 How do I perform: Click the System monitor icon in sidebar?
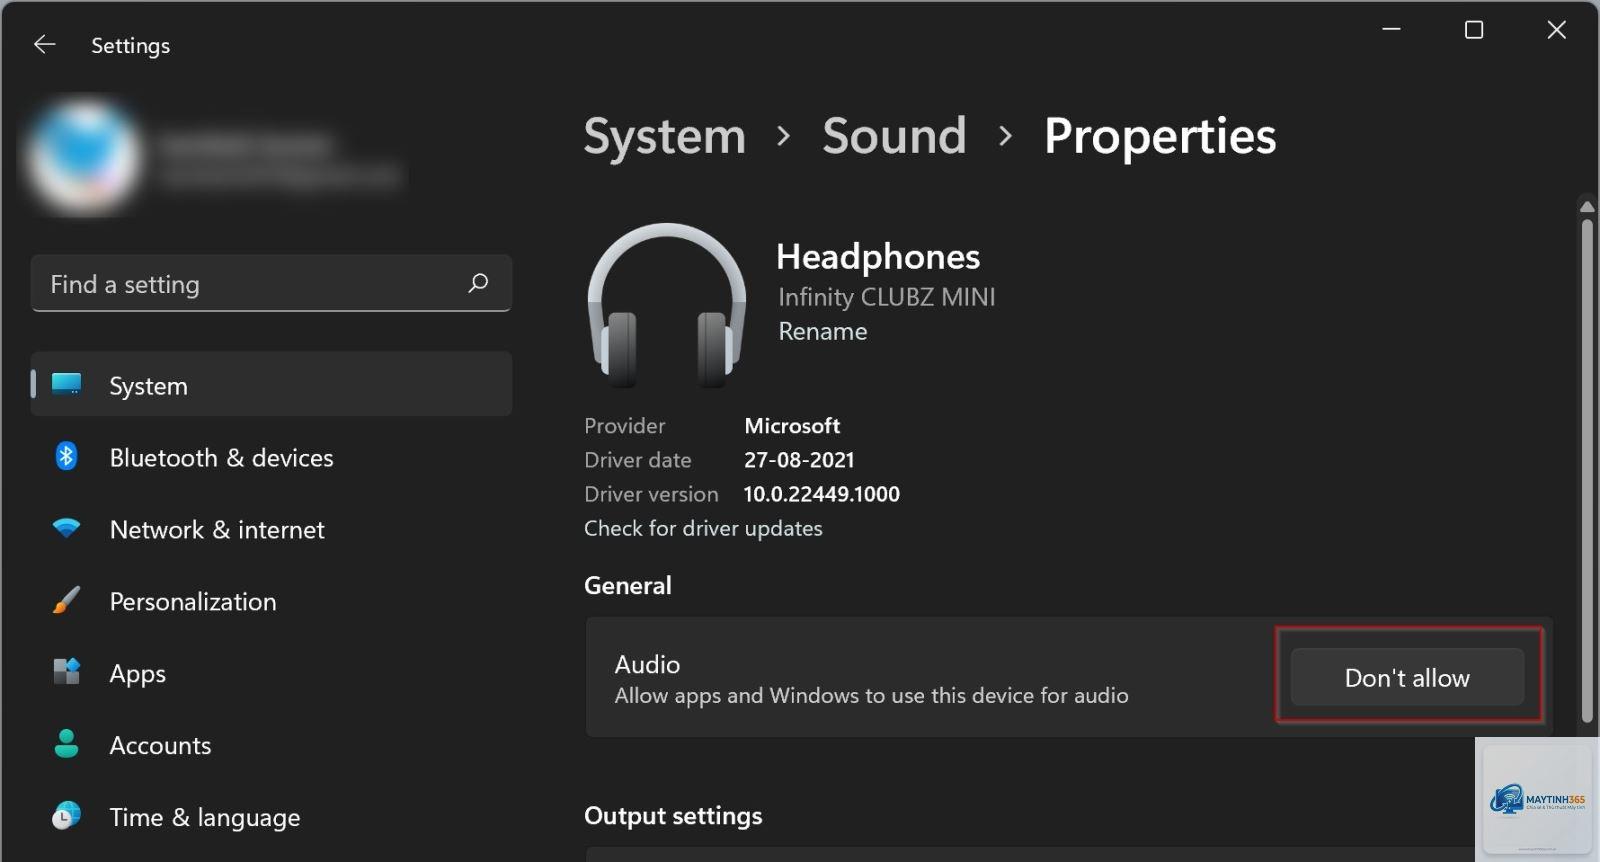(67, 384)
